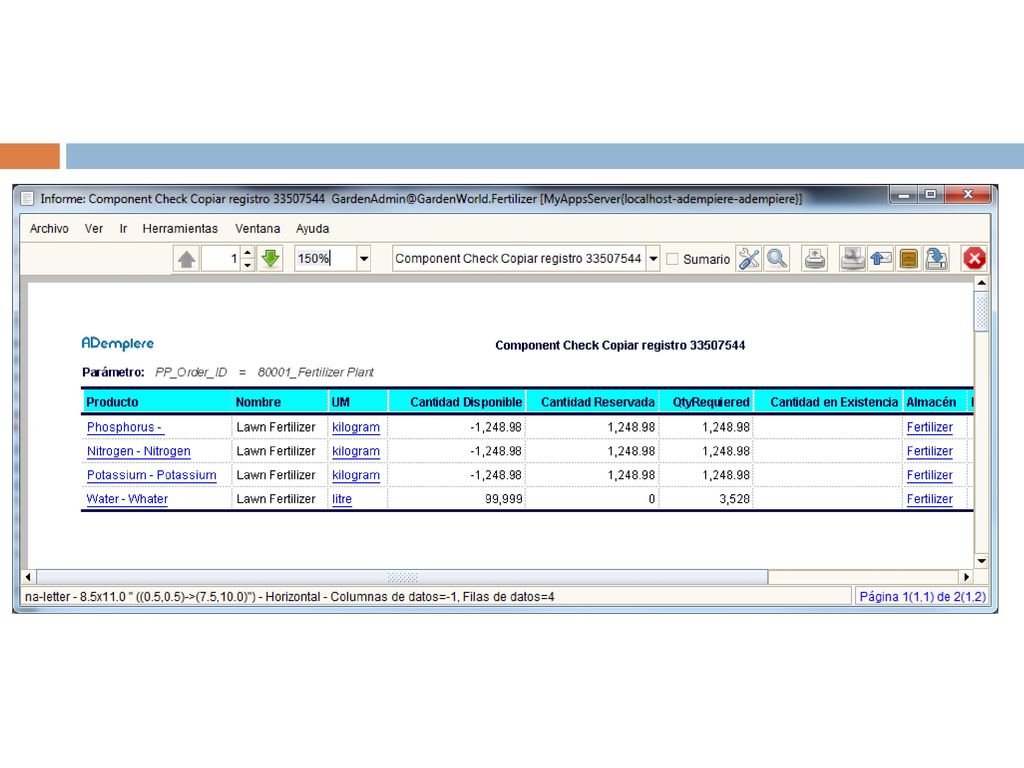Click the print preview screen icon
1024x768 pixels.
(852, 259)
